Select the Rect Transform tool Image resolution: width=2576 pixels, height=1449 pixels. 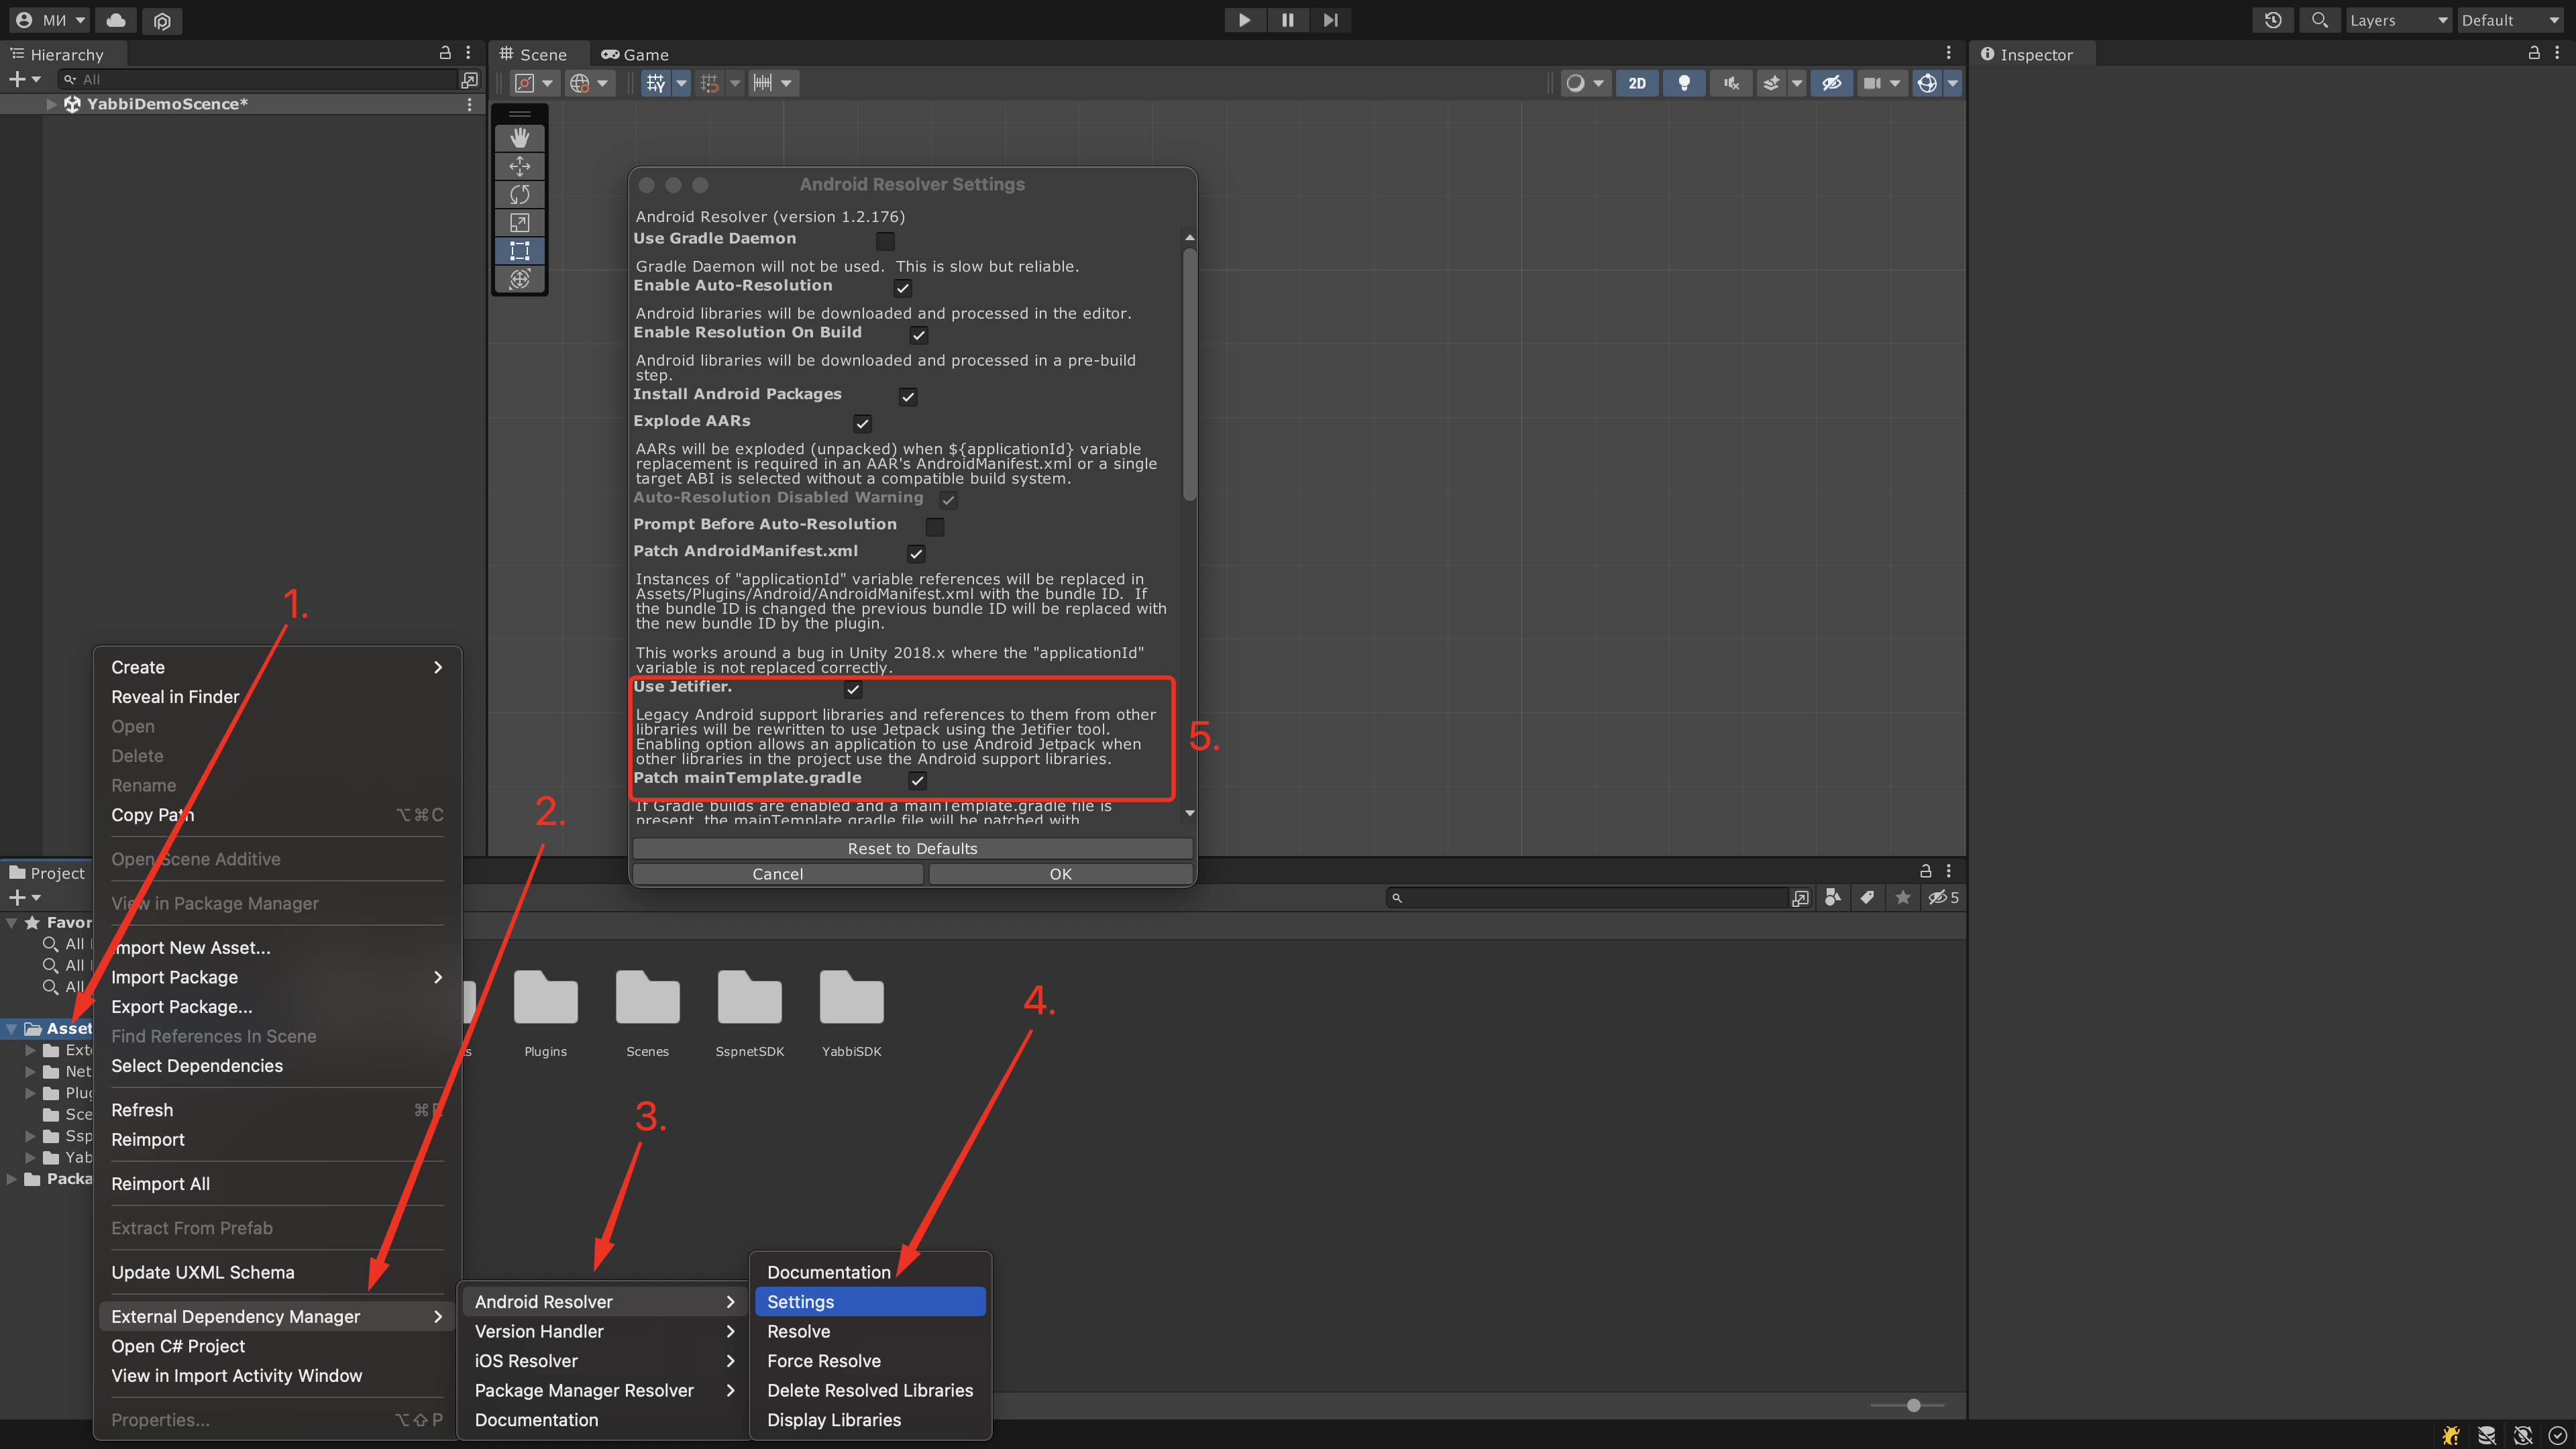tap(519, 250)
